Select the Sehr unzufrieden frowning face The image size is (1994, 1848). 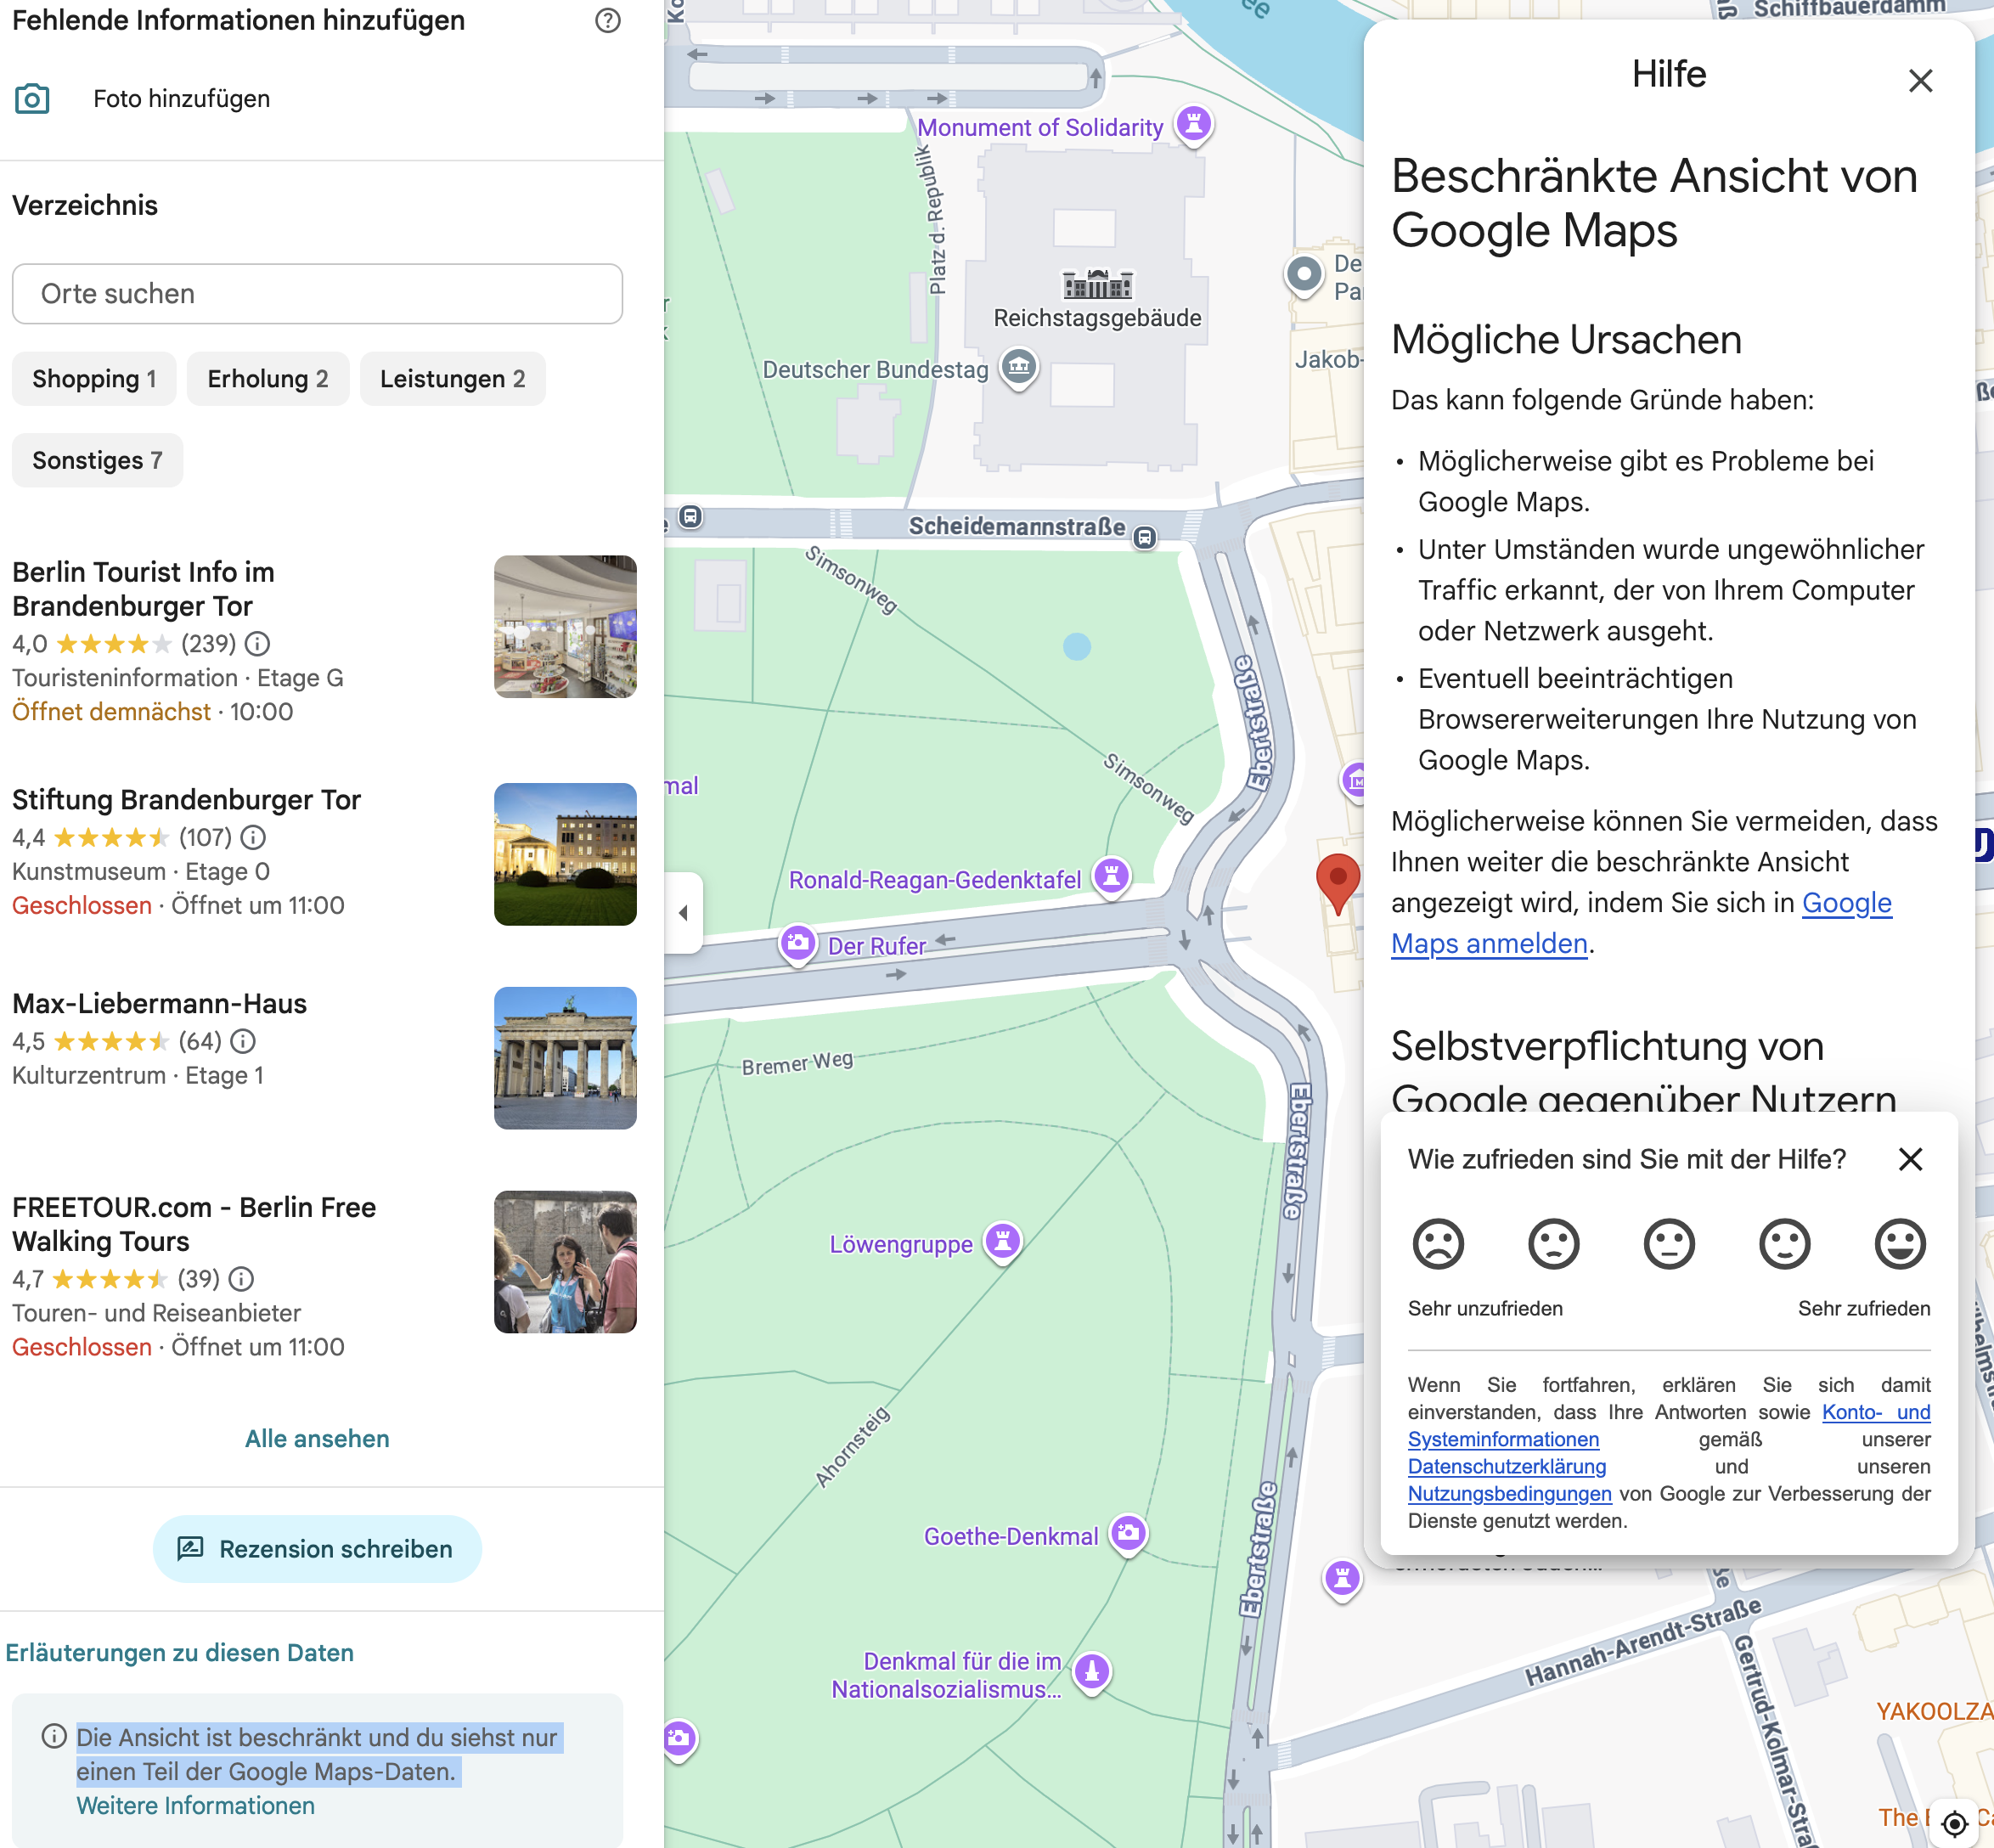pos(1438,1244)
